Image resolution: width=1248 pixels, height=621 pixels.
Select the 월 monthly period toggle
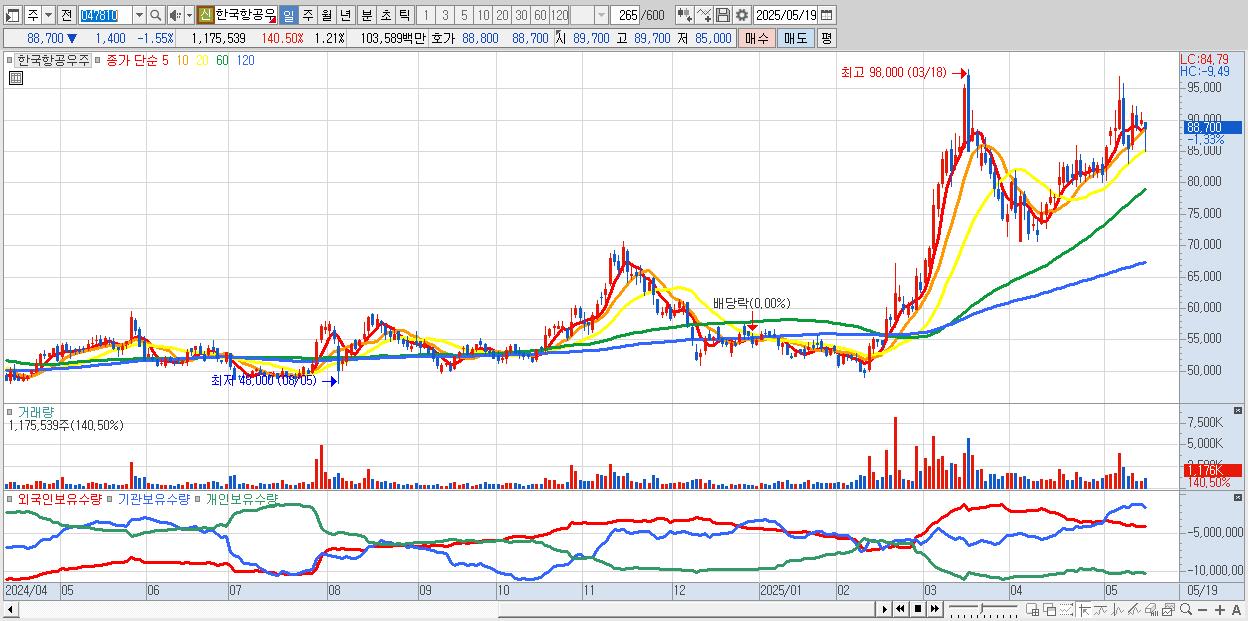(326, 15)
